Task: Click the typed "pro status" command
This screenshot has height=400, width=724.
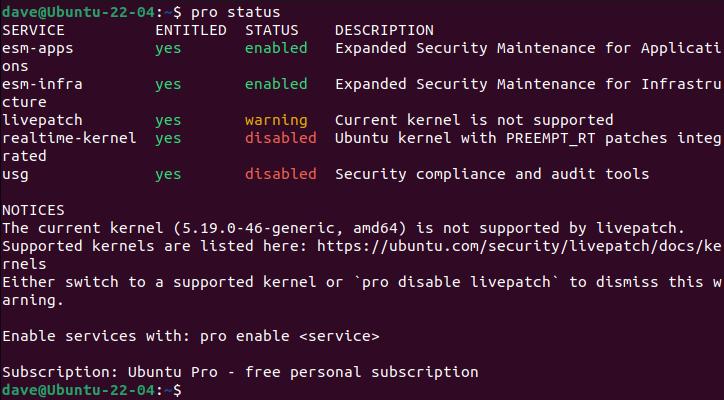Action: 228,11
